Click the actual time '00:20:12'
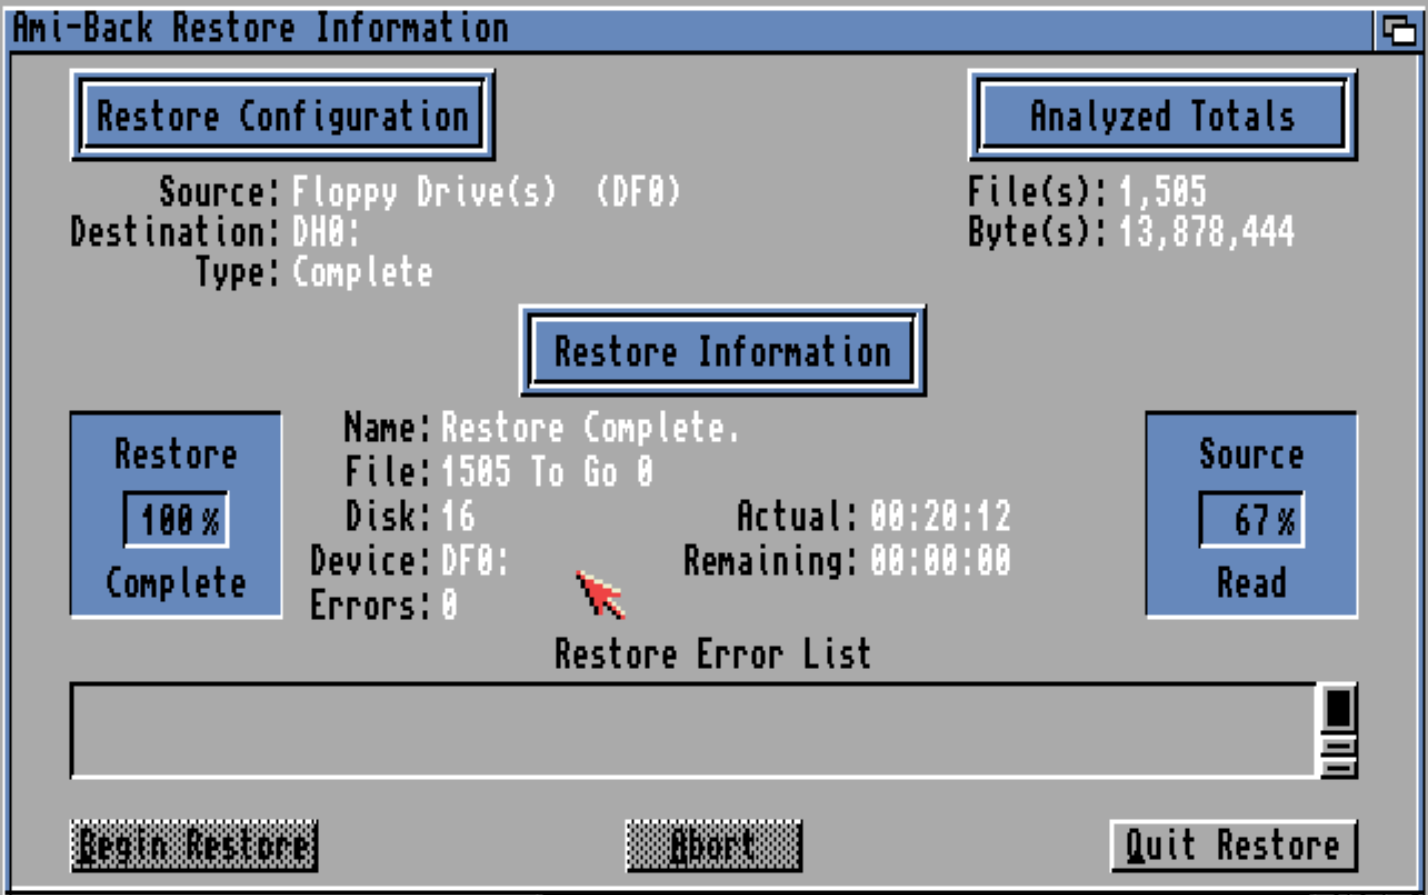Viewport: 1428px width, 895px height. [940, 516]
